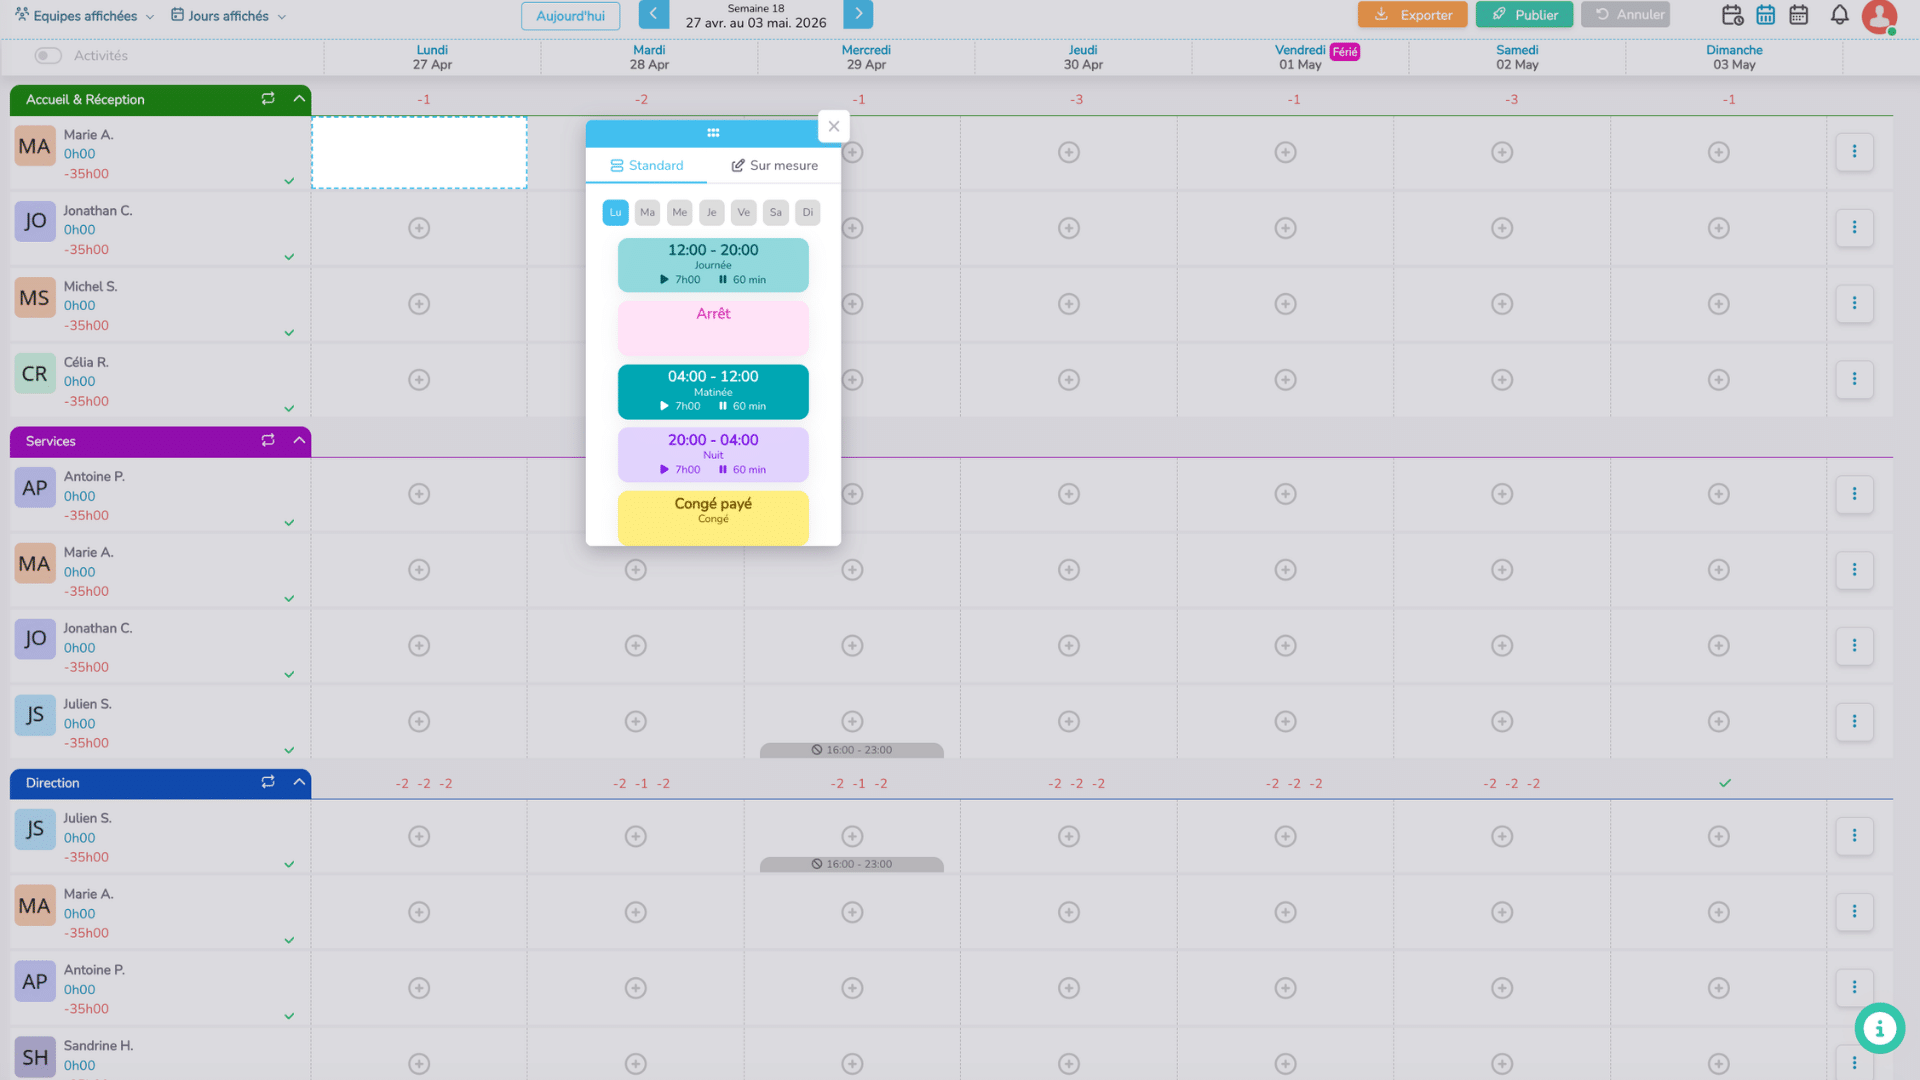The height and width of the screenshot is (1080, 1920).
Task: Select Lu day in shift popup
Action: (615, 212)
